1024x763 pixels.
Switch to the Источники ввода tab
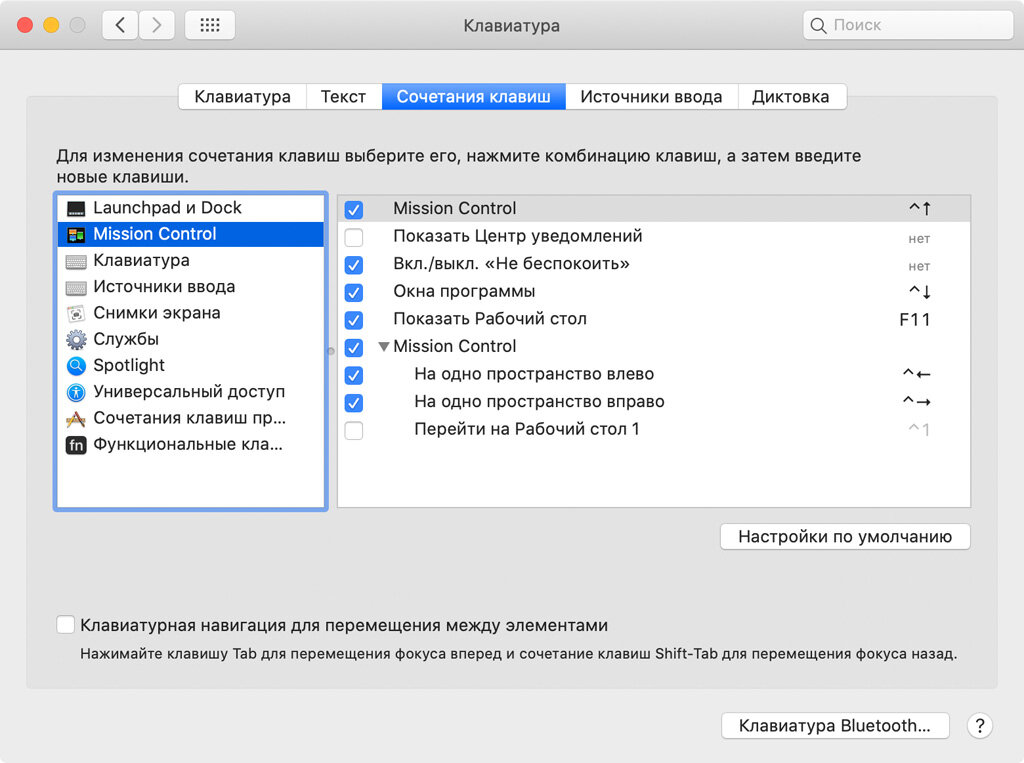(x=651, y=97)
